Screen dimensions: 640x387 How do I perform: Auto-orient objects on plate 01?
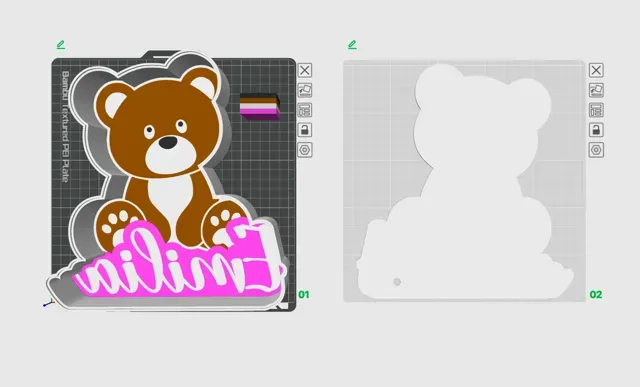tap(305, 90)
